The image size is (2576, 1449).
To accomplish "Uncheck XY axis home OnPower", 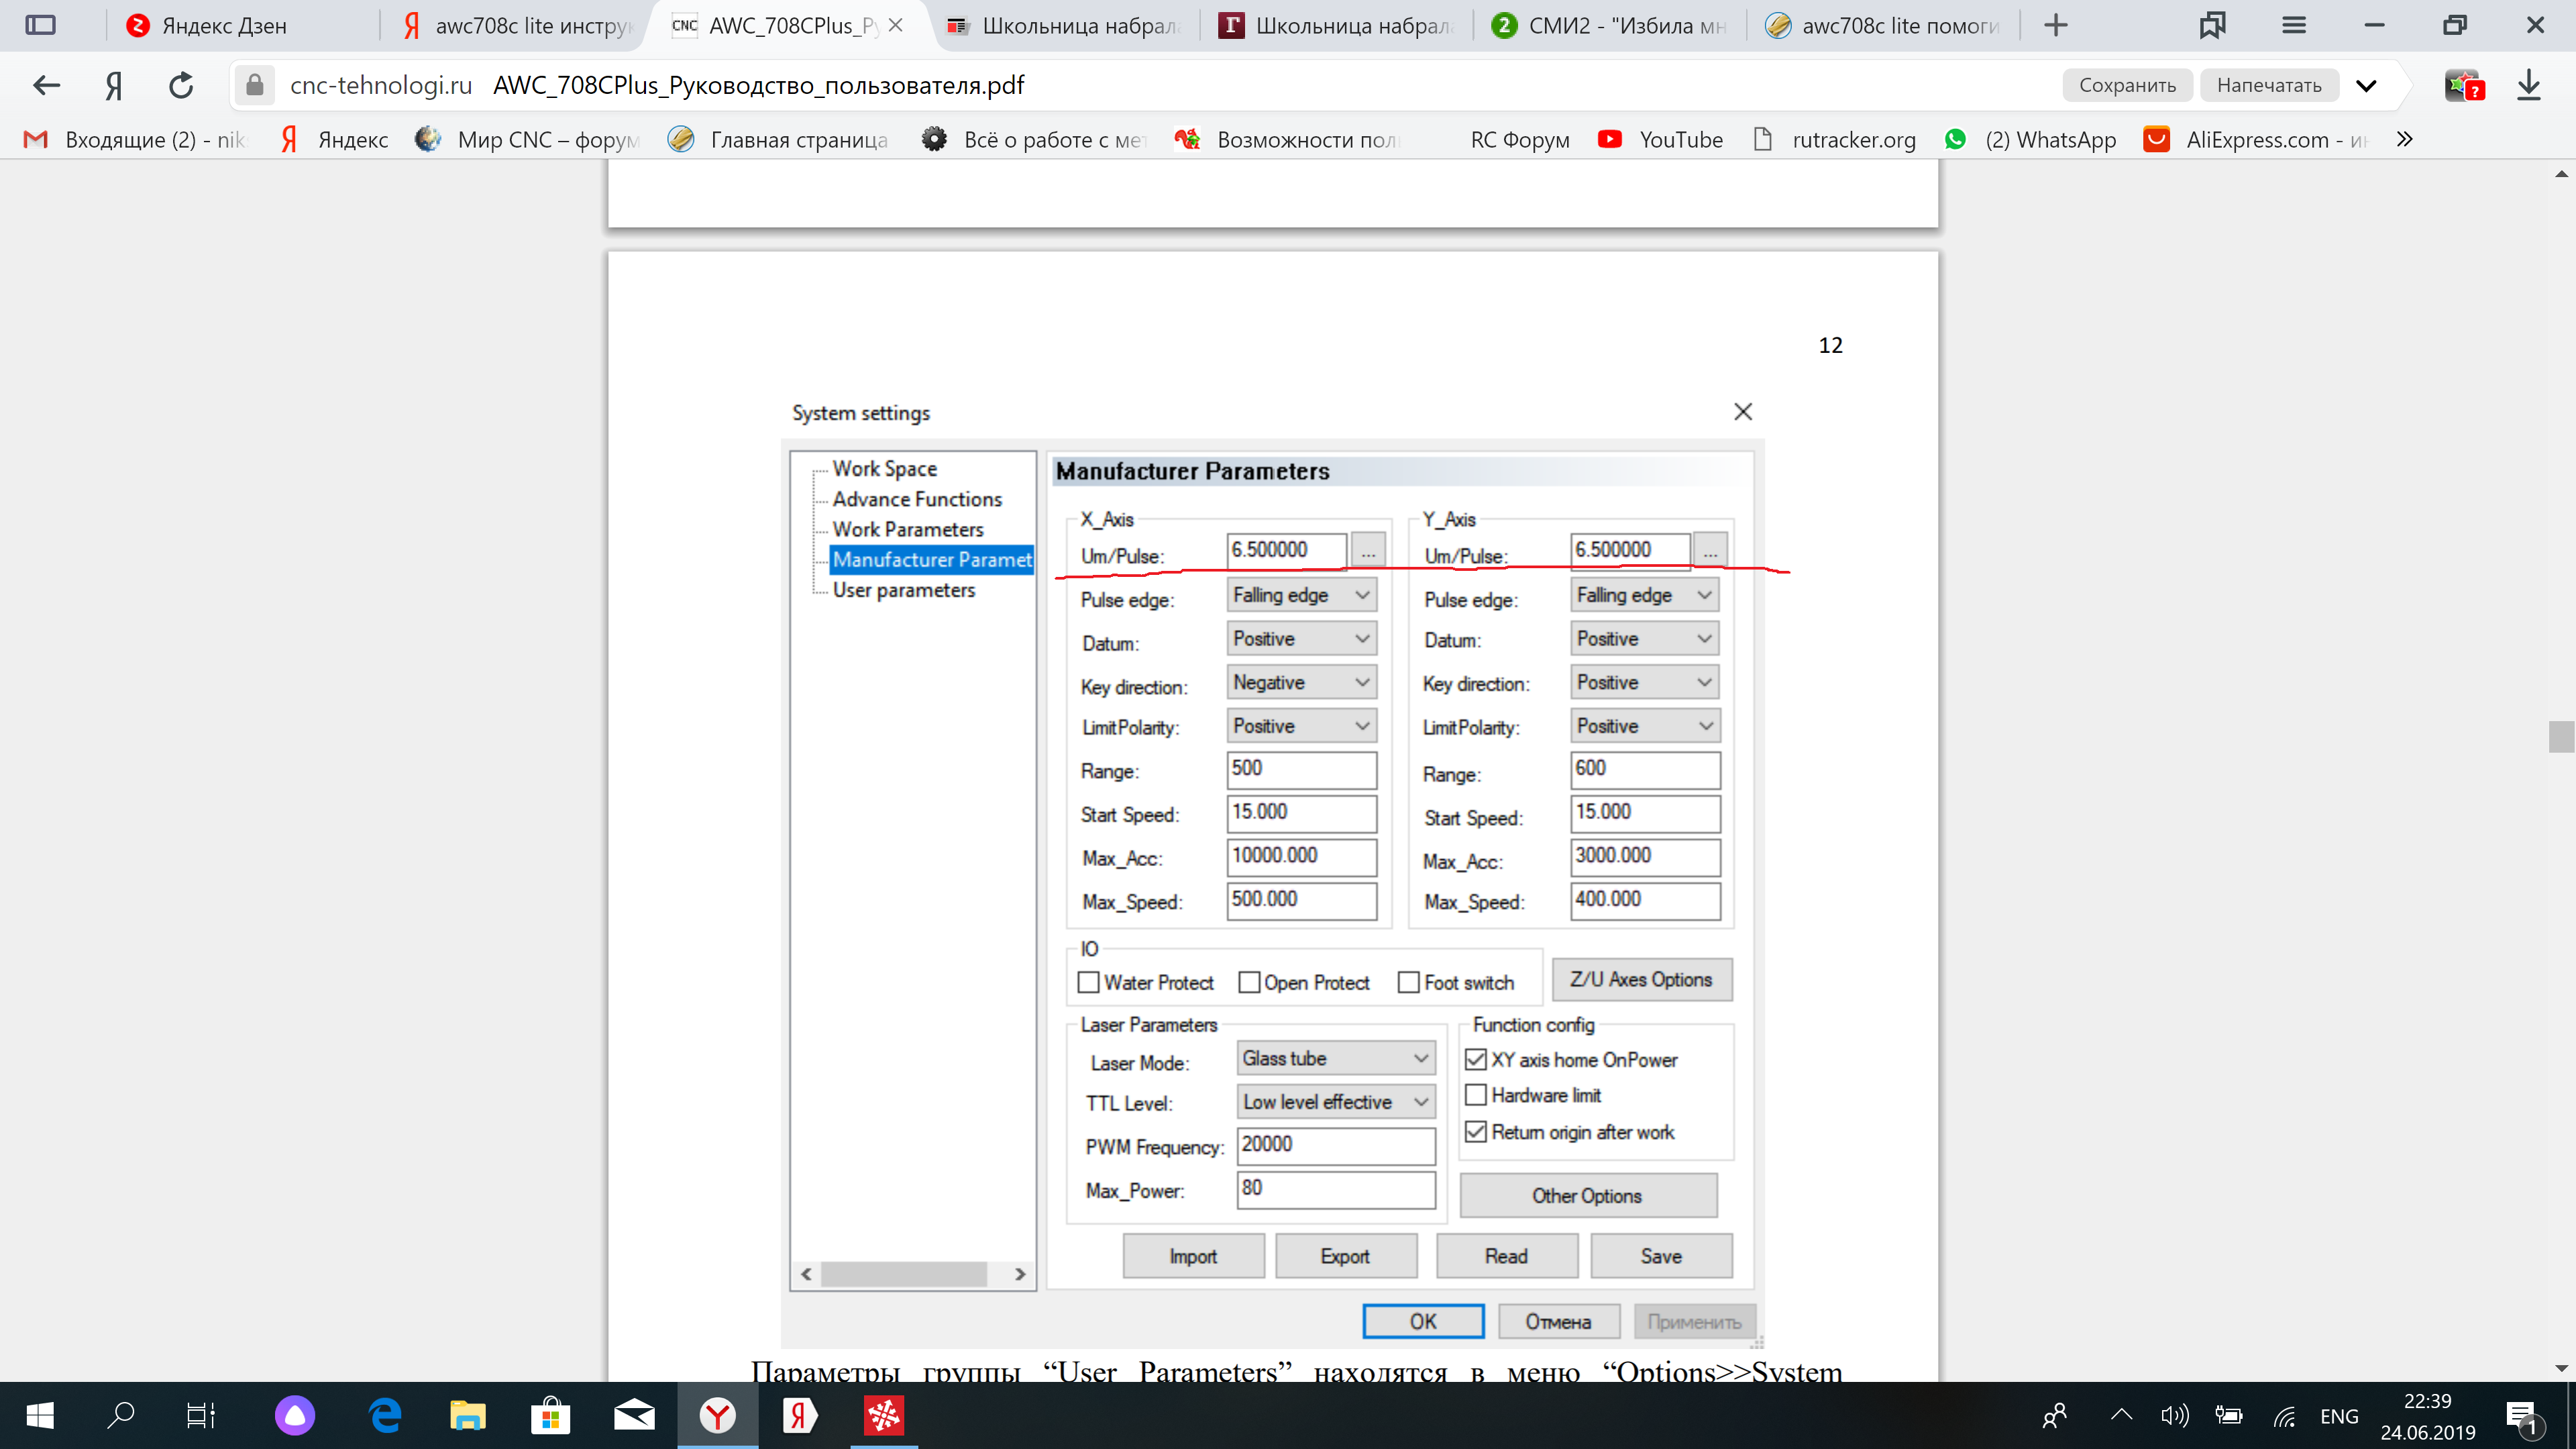I will [x=1475, y=1059].
